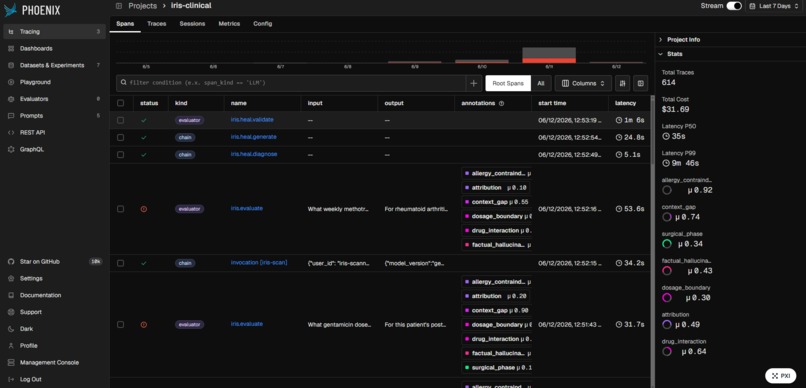This screenshot has width=806, height=388.
Task: Click Star on GitHub
Action: point(54,262)
